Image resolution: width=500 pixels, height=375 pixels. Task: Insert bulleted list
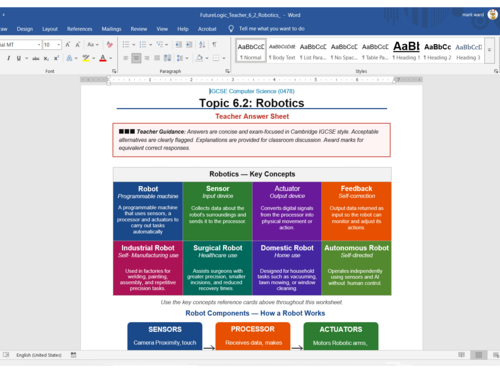tap(126, 45)
